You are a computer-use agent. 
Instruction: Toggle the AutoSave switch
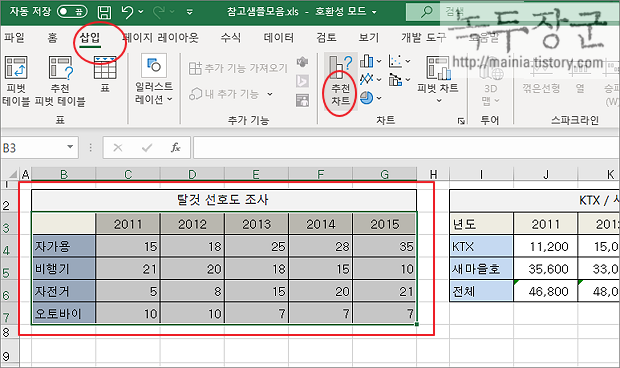[x=72, y=11]
